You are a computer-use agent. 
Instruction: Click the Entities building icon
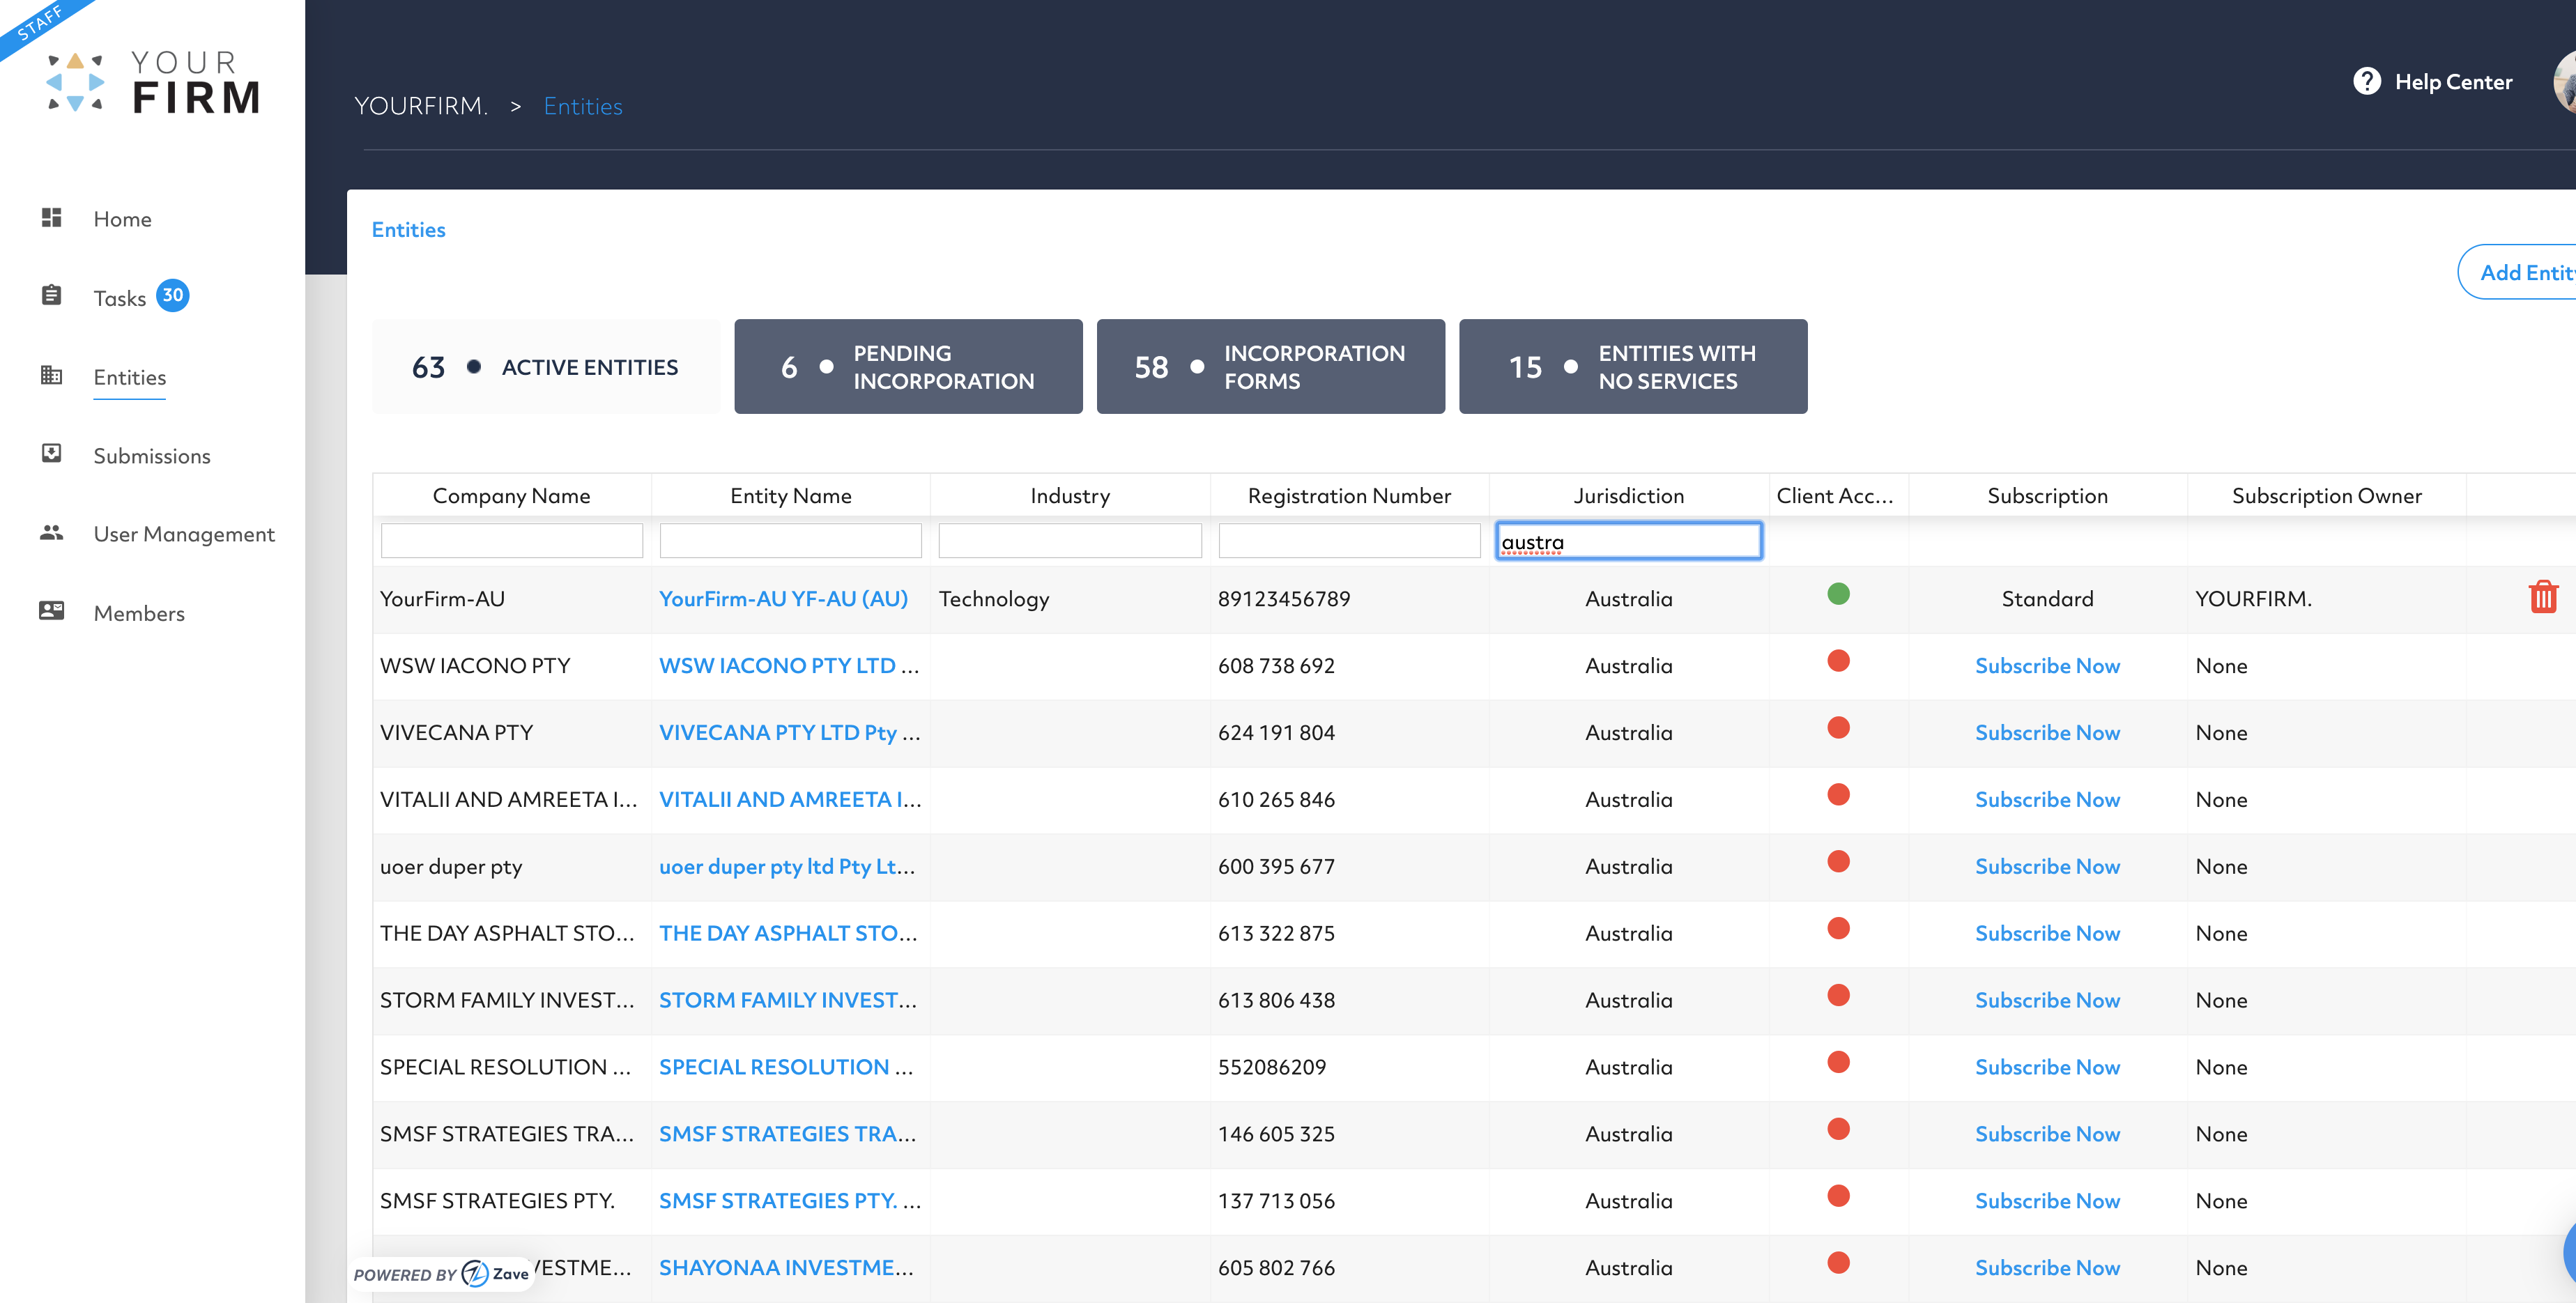coord(51,376)
